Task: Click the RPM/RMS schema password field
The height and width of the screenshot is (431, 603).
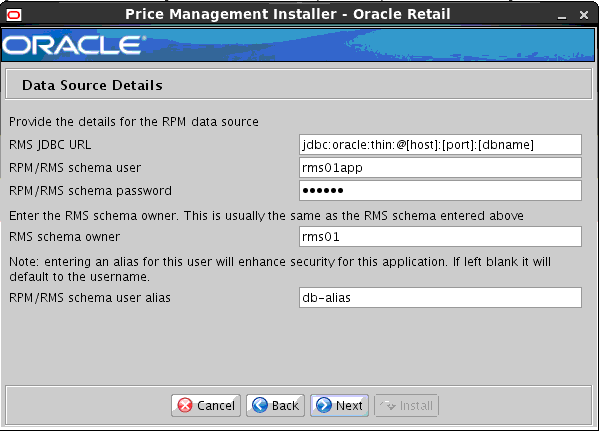Action: point(440,190)
